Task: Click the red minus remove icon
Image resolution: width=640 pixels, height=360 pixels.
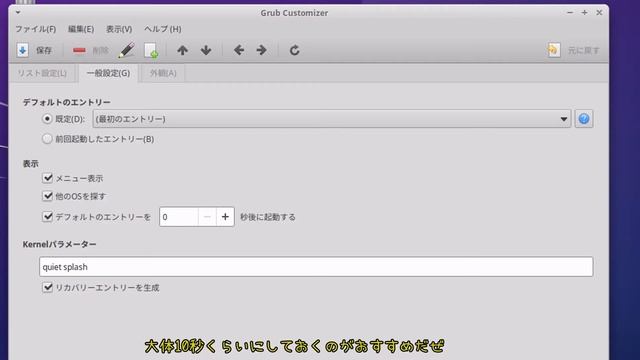Action: pyautogui.click(x=79, y=50)
